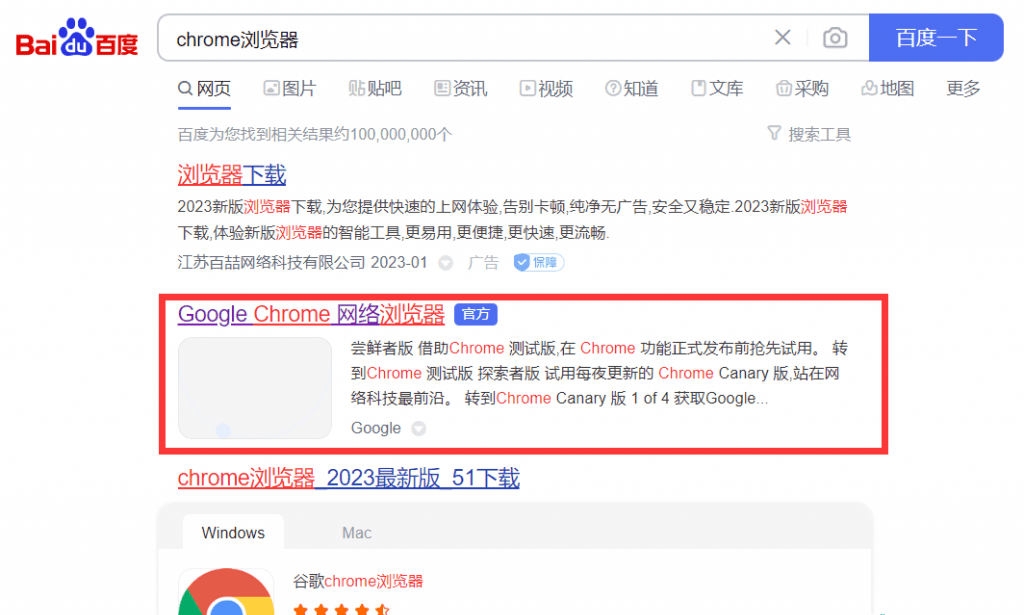This screenshot has height=615, width=1024.
Task: Click the Google source name
Action: (376, 428)
